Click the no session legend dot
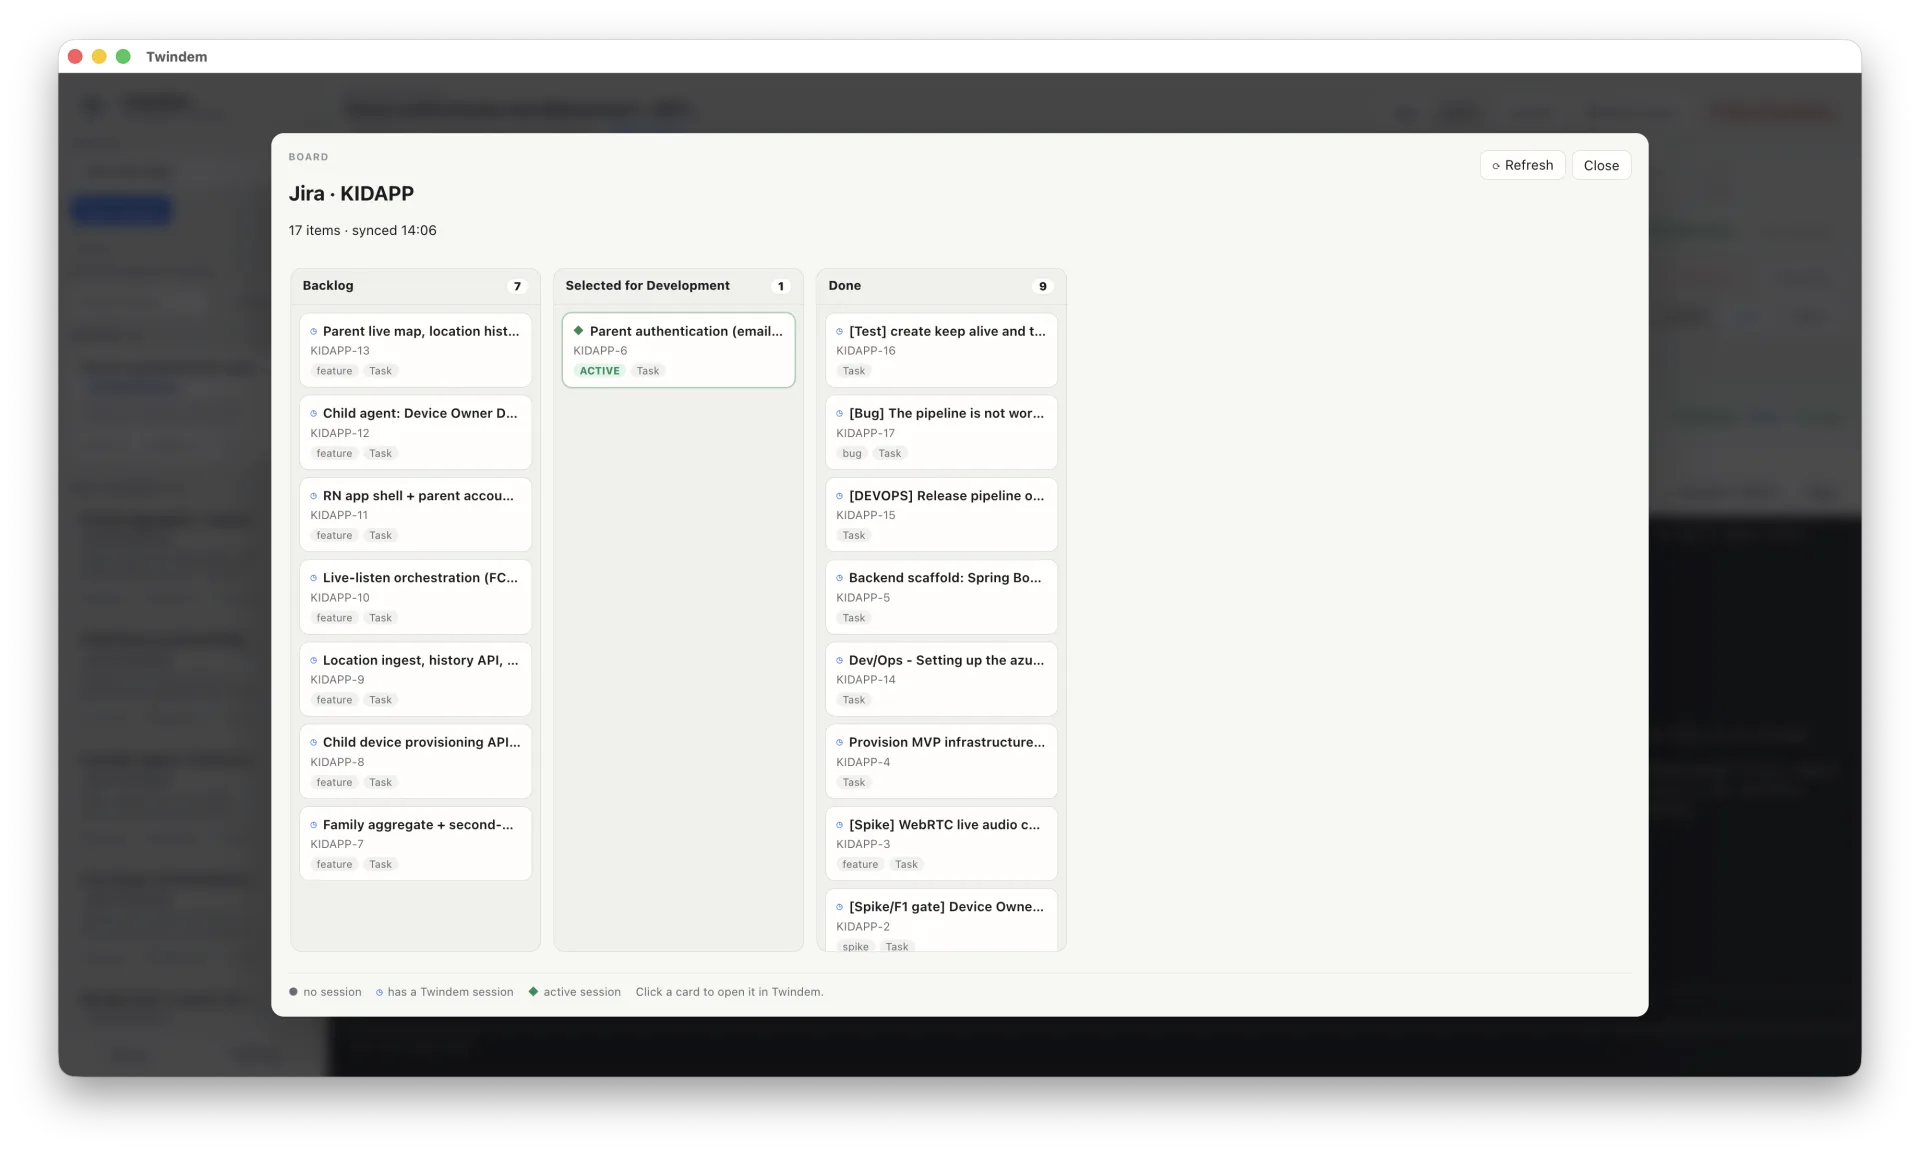This screenshot has width=1920, height=1154. coord(293,992)
